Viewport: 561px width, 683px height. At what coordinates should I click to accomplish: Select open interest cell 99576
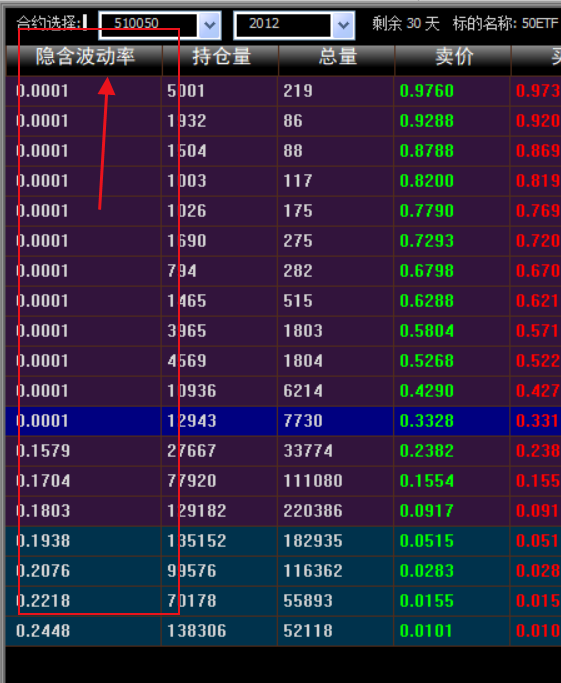[192, 571]
